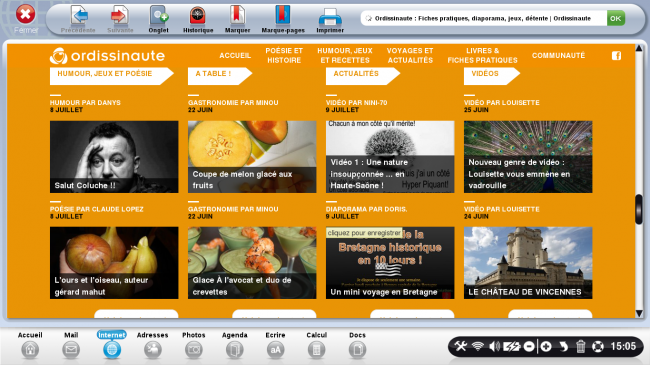Open Le Château de Vincennes video thumbnail
This screenshot has height=365, width=650.
coord(528,263)
